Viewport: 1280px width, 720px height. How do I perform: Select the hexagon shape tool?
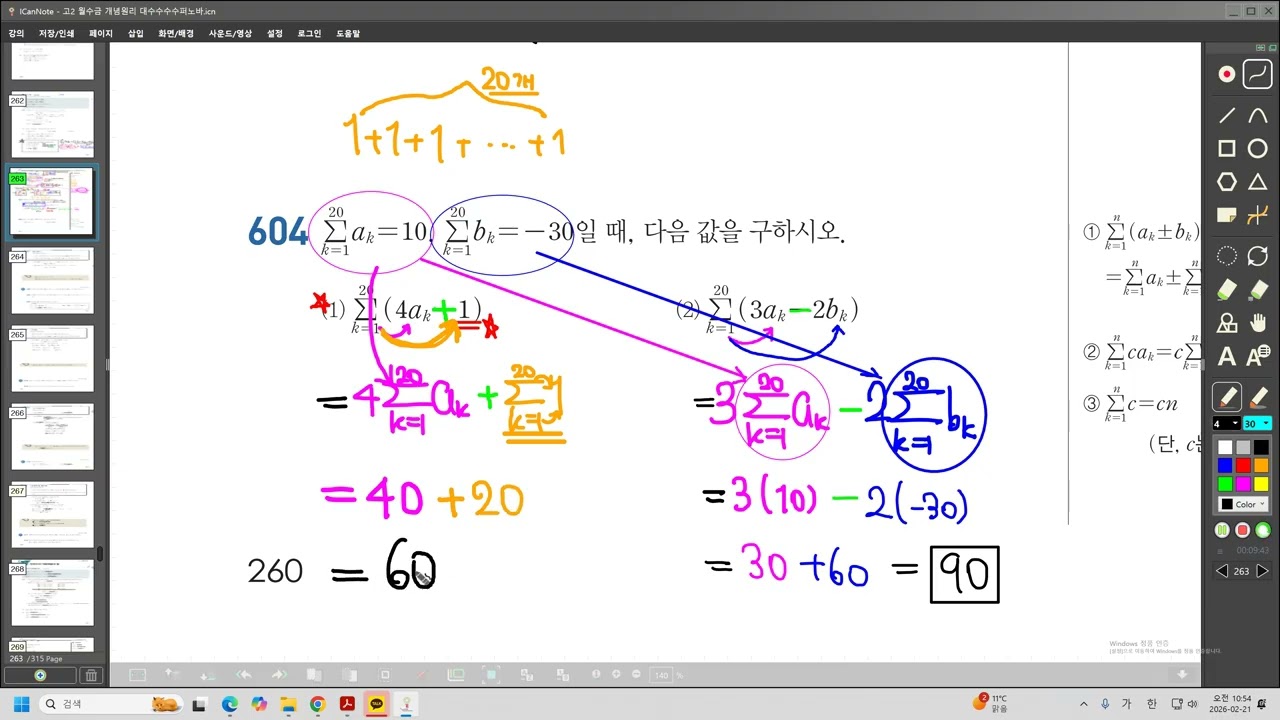tap(1226, 182)
